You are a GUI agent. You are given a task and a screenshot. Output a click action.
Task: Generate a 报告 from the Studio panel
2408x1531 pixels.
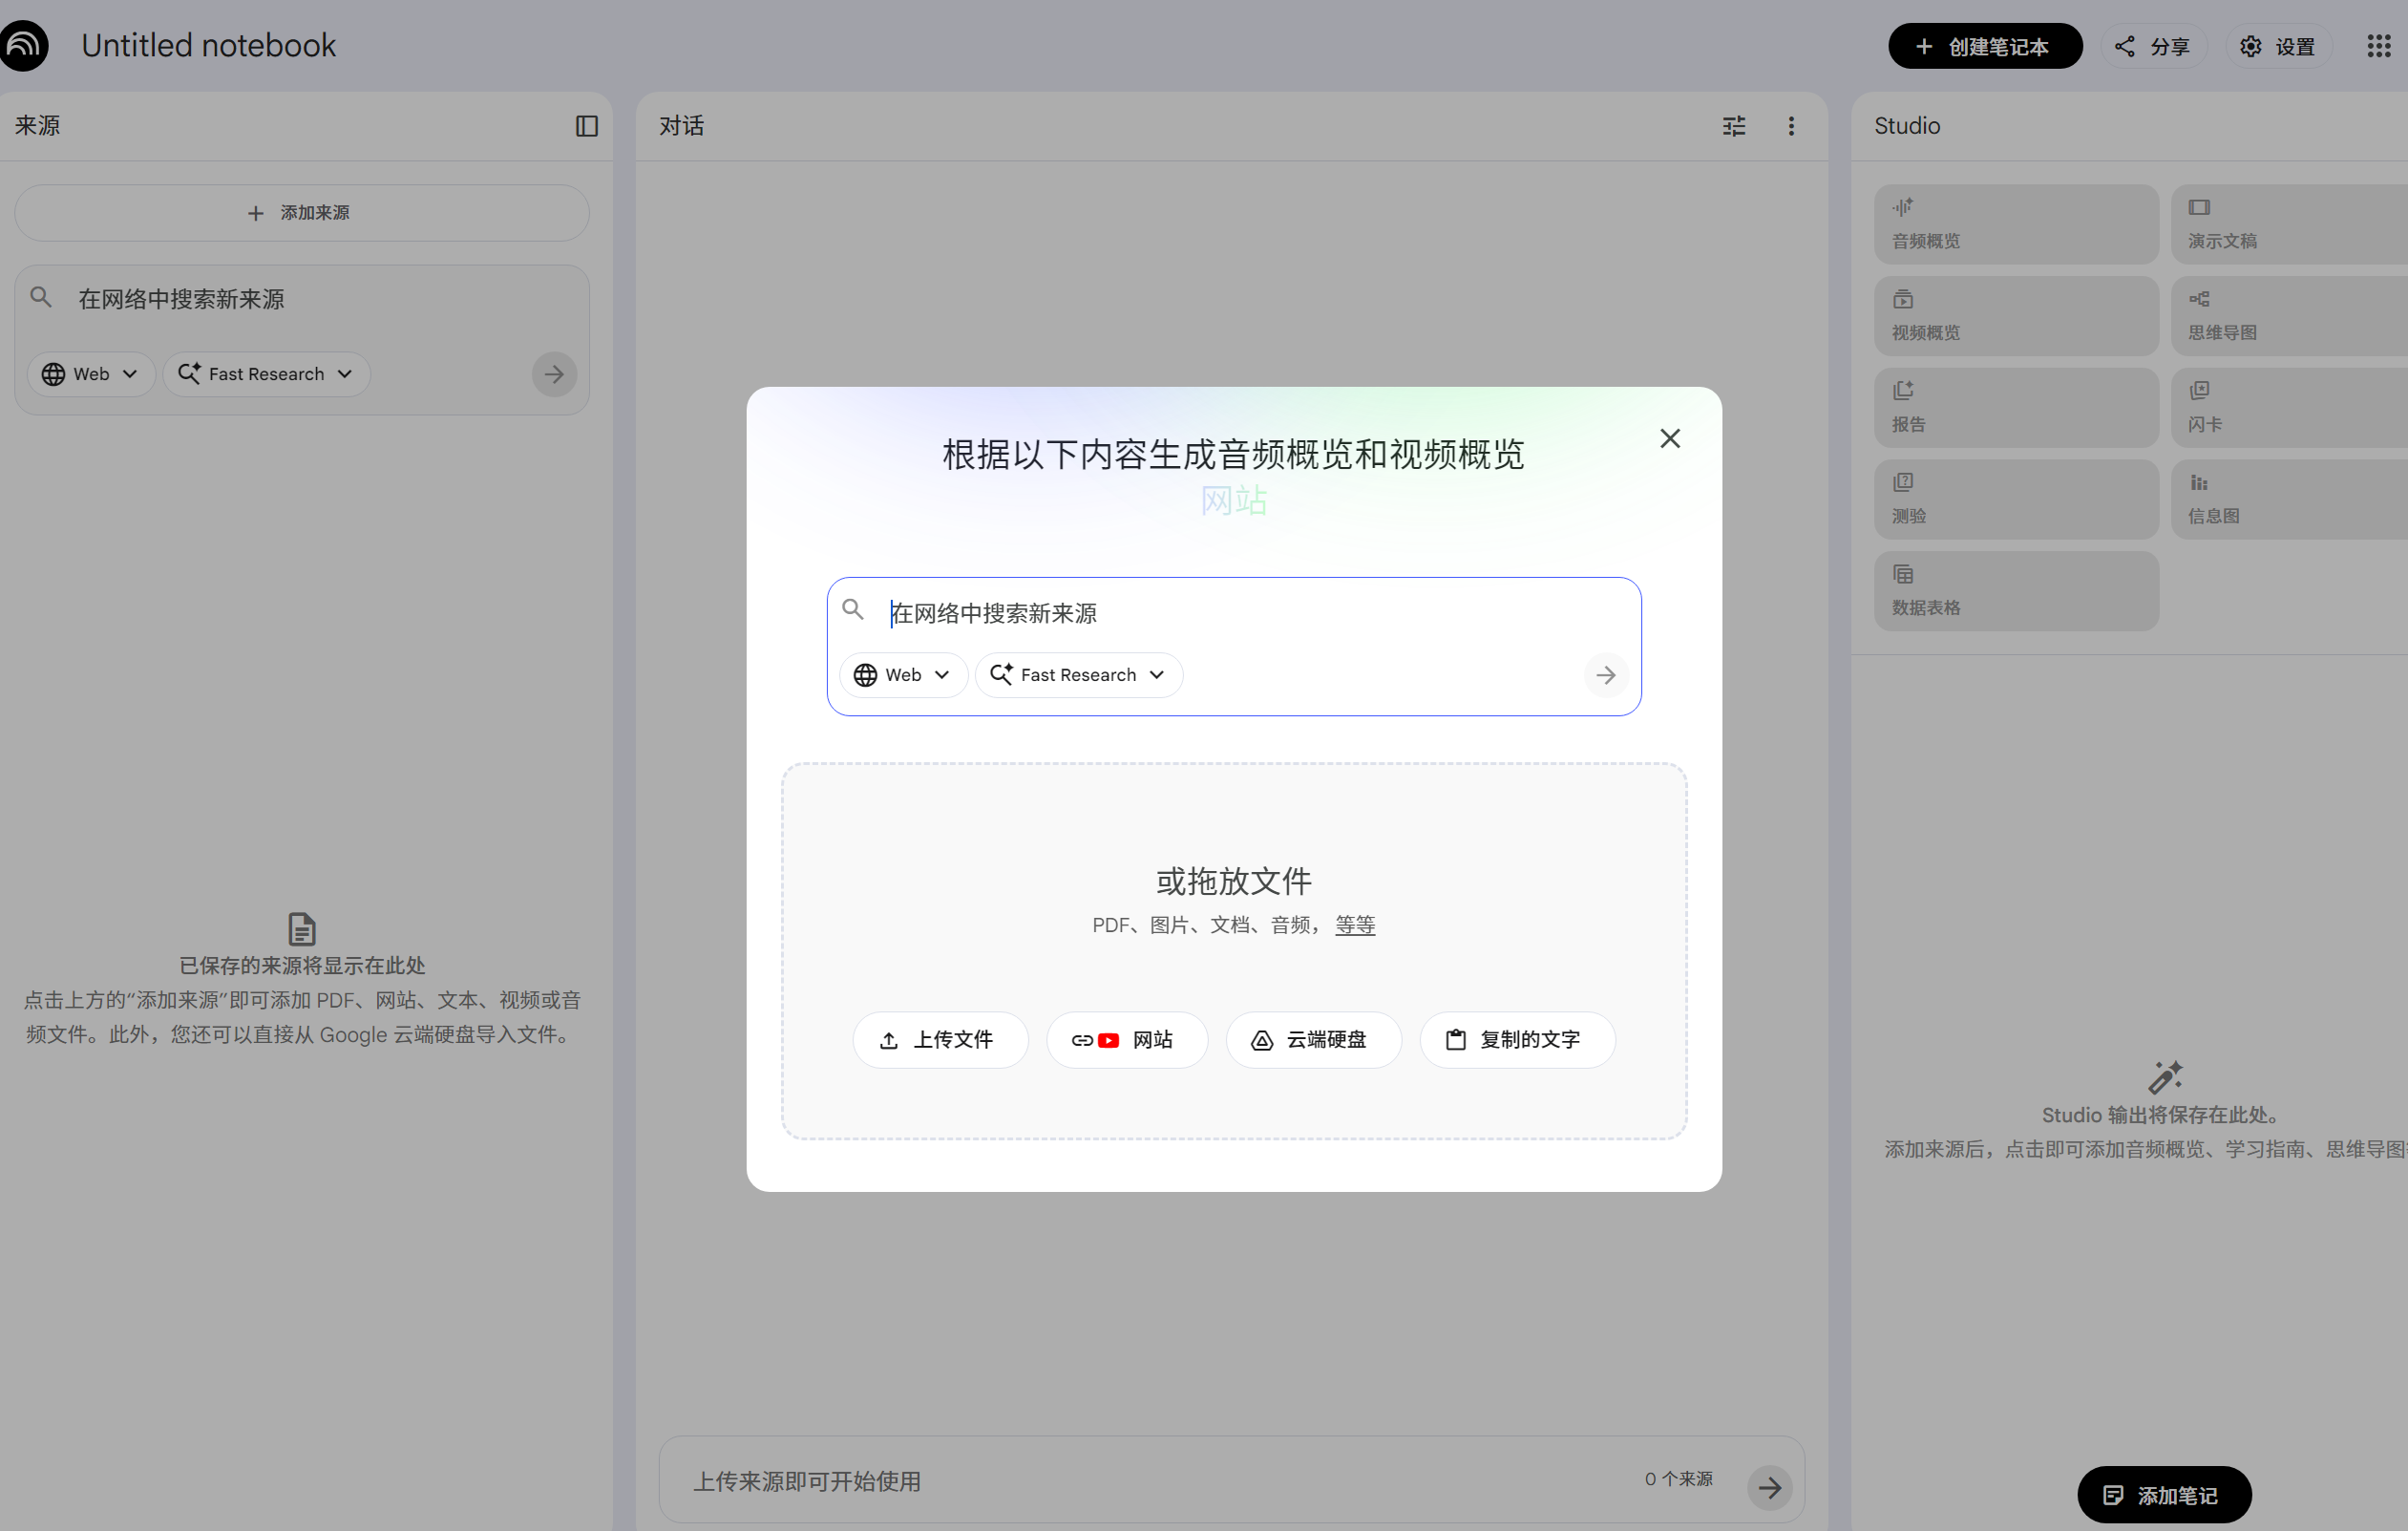pos(2015,407)
